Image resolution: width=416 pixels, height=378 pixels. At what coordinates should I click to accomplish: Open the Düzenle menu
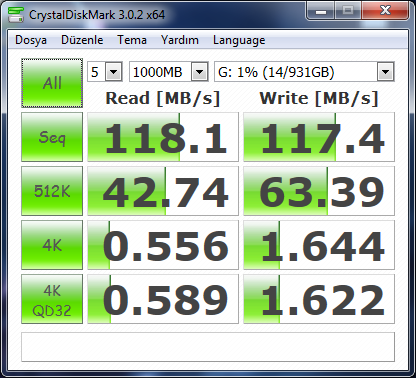tap(82, 40)
